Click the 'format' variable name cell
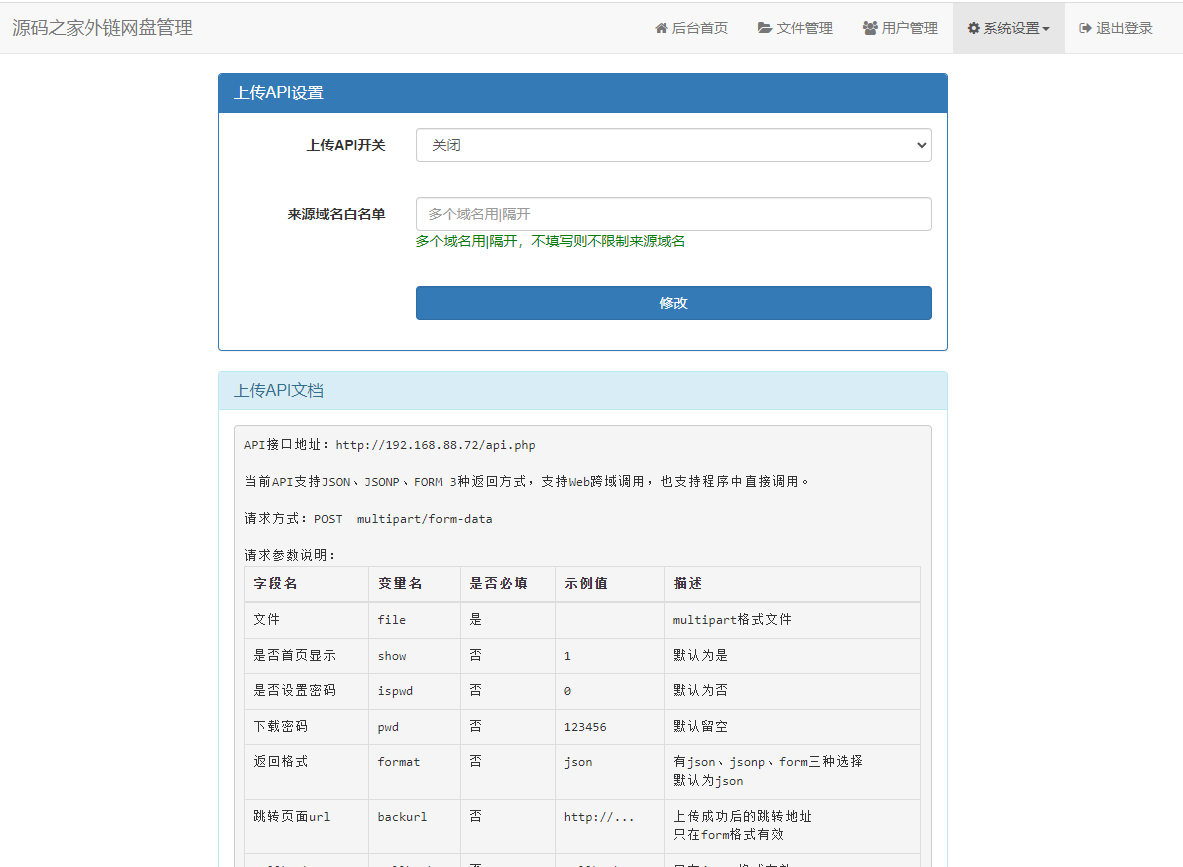 414,772
